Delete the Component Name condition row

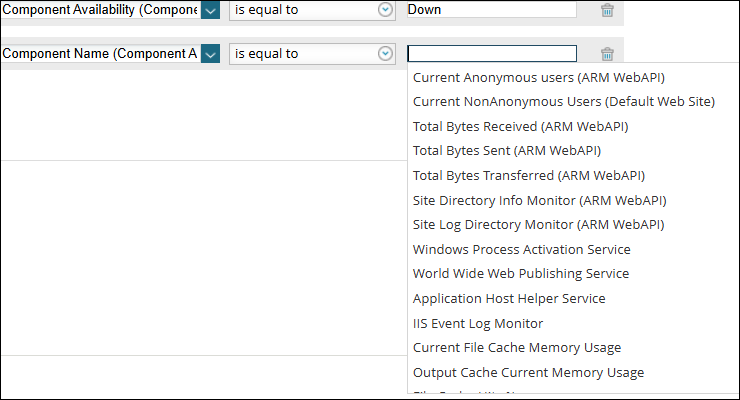click(x=607, y=54)
